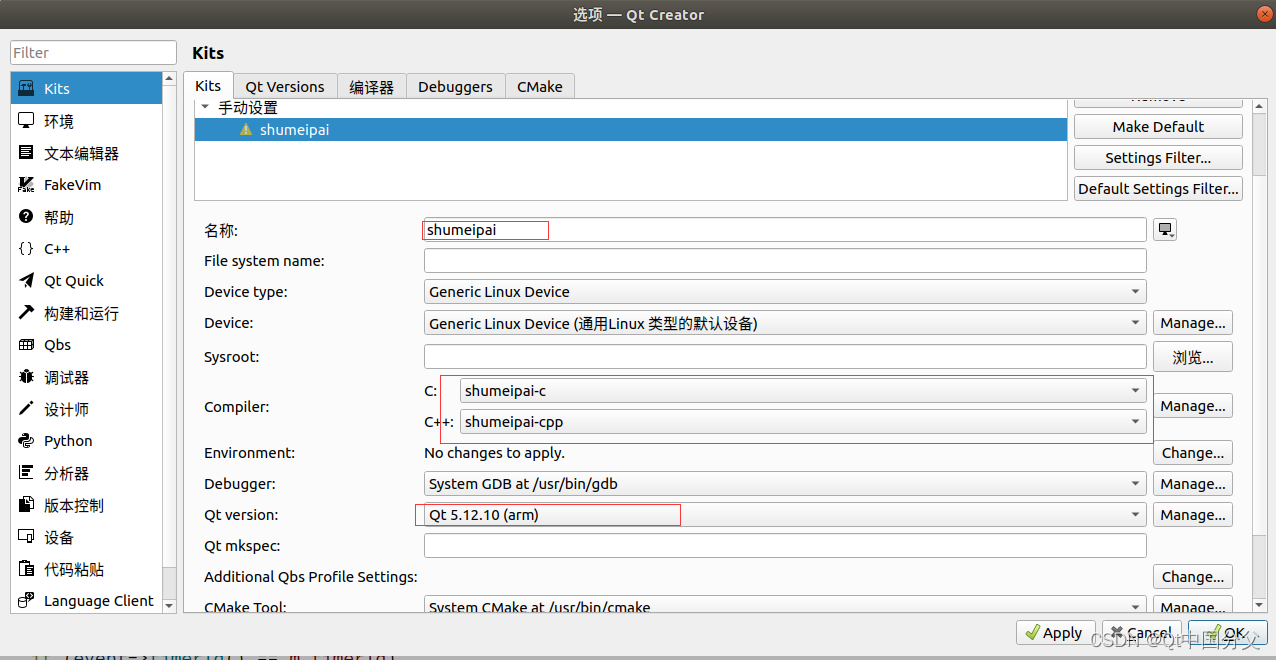Switch to the Qt Versions tab
This screenshot has height=660, width=1276.
tap(284, 86)
